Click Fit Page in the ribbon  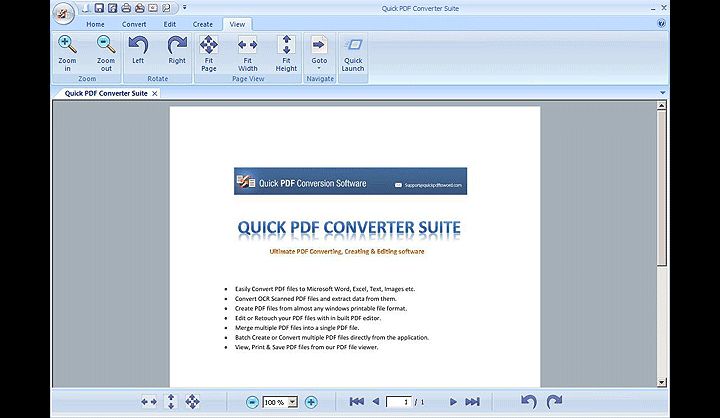pos(208,53)
